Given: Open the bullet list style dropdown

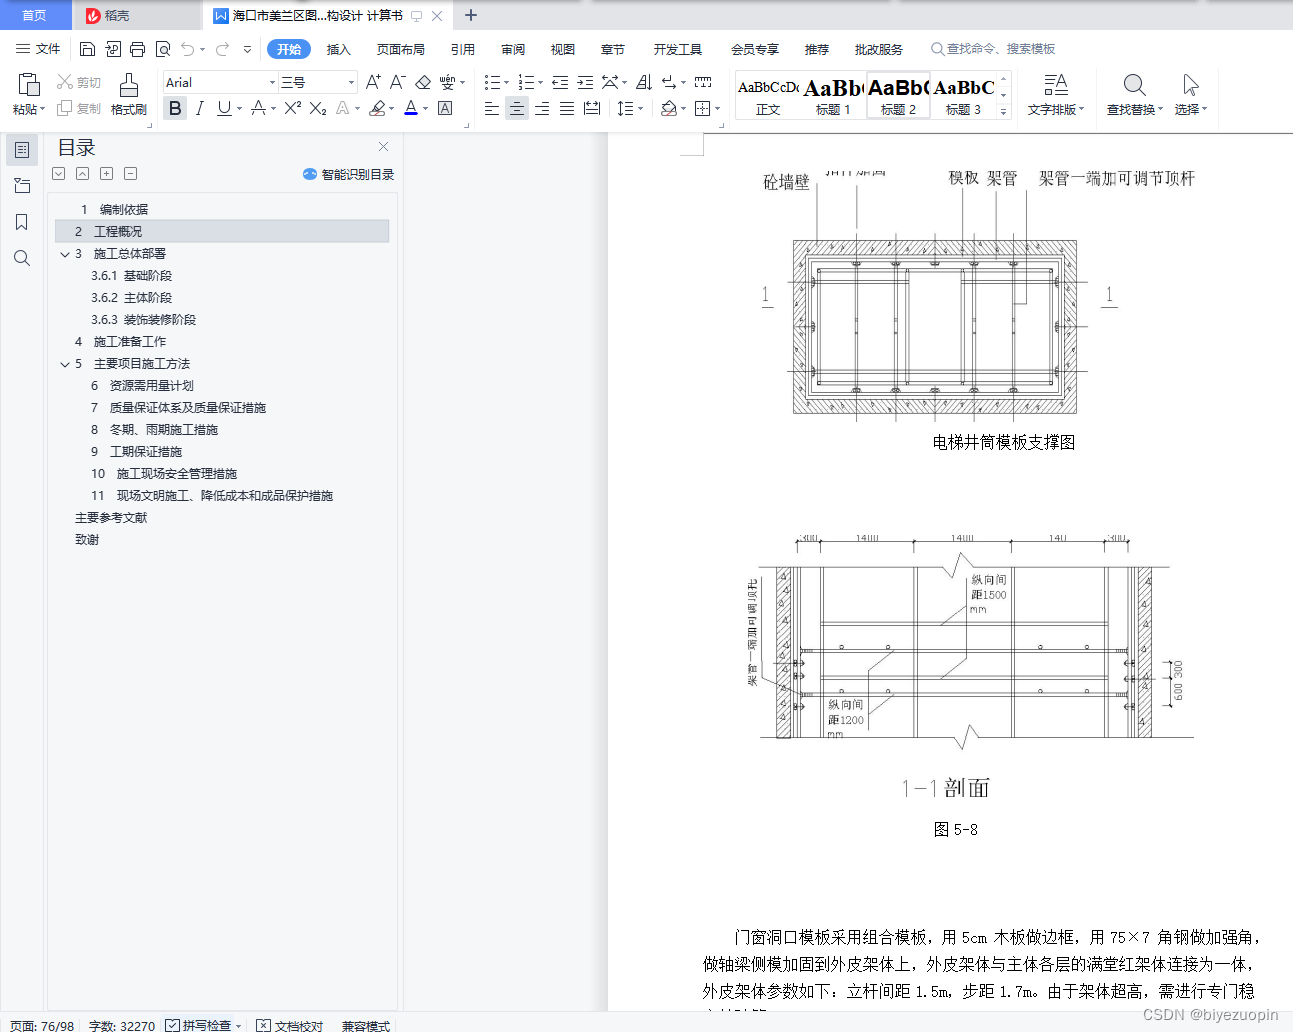Looking at the screenshot, I should 506,82.
